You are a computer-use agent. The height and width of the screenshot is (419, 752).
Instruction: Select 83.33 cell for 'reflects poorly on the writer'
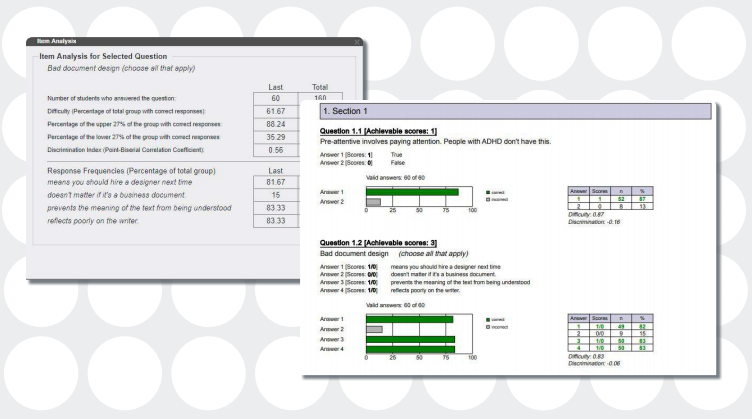click(x=276, y=221)
